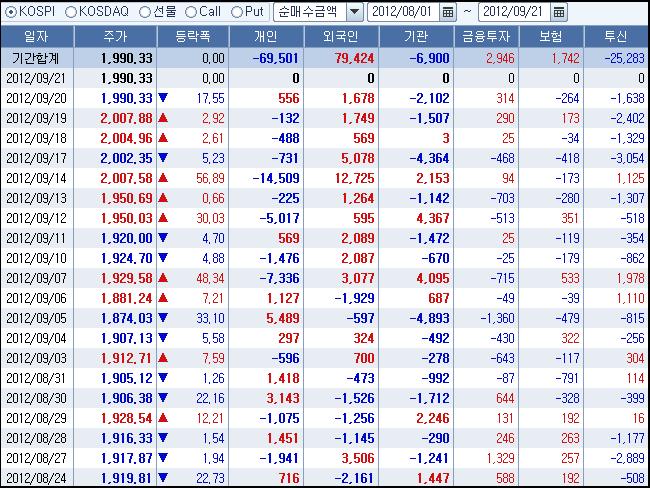Click the up arrow in 2012/09/07 row

pyautogui.click(x=163, y=278)
